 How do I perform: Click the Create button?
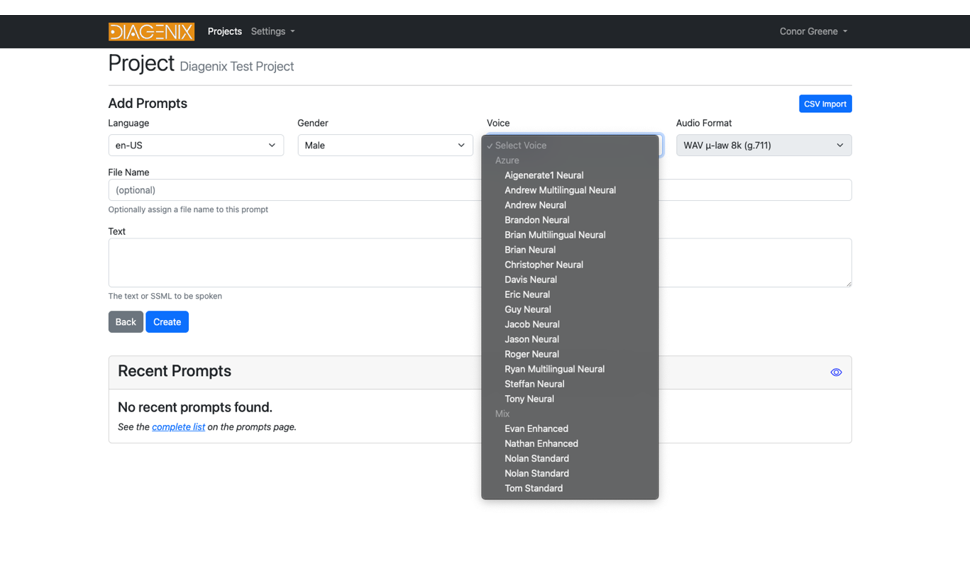click(167, 322)
